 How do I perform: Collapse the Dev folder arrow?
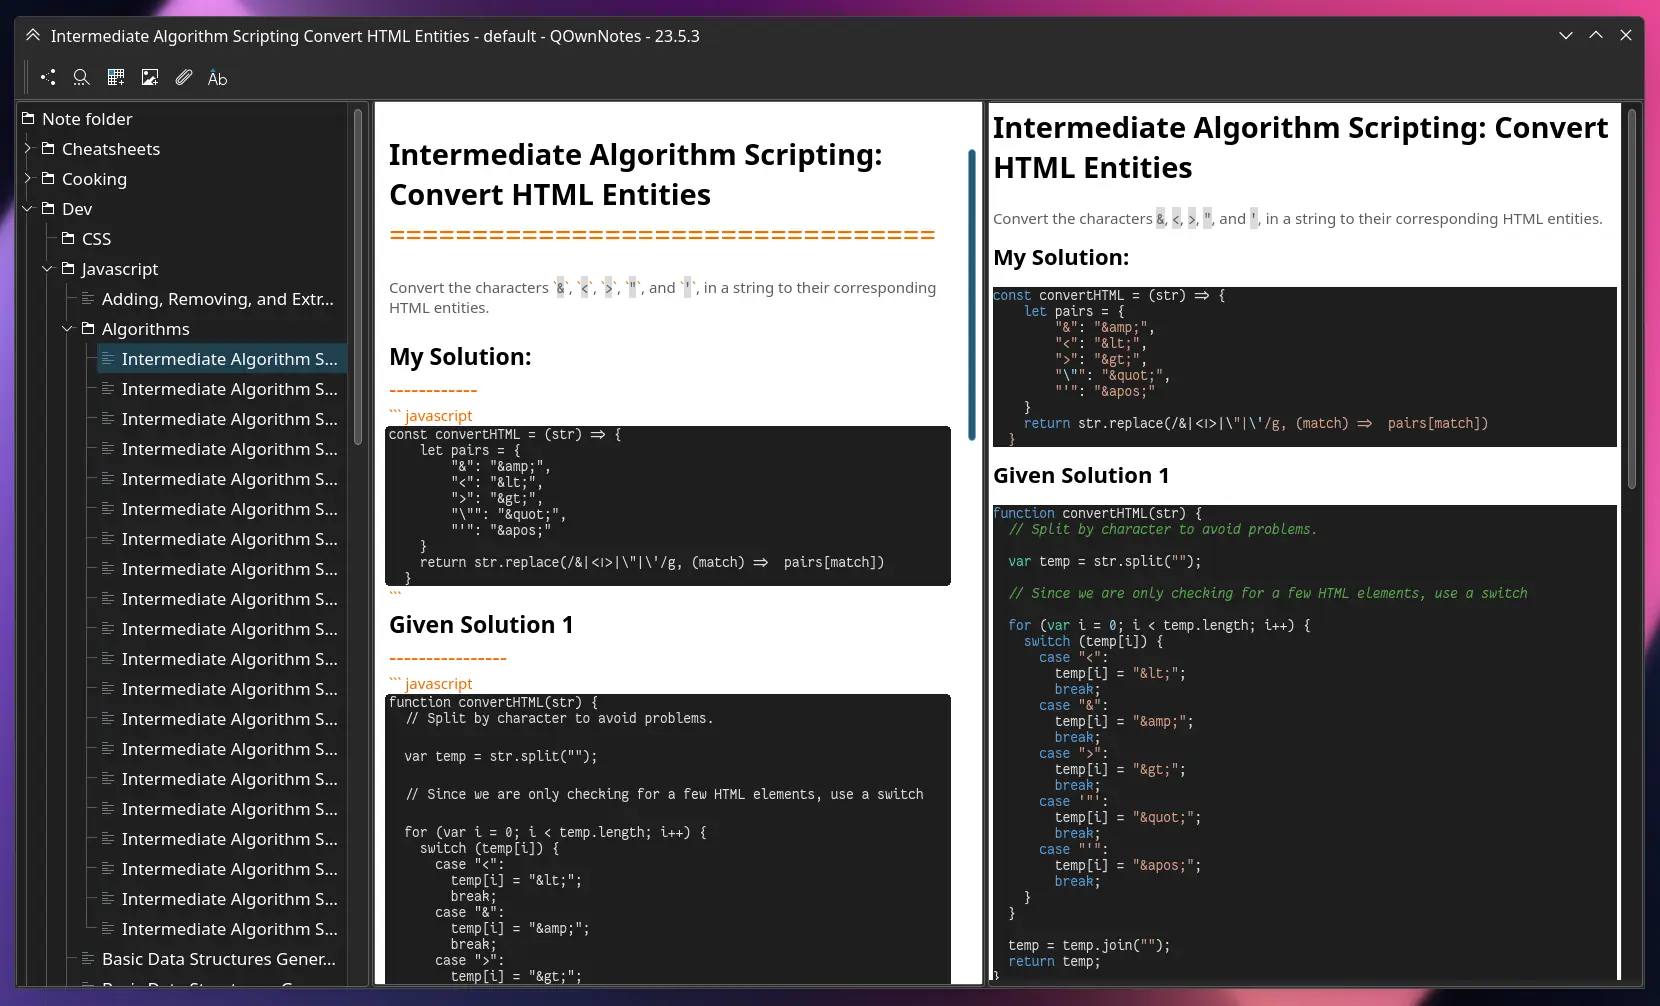(x=28, y=209)
